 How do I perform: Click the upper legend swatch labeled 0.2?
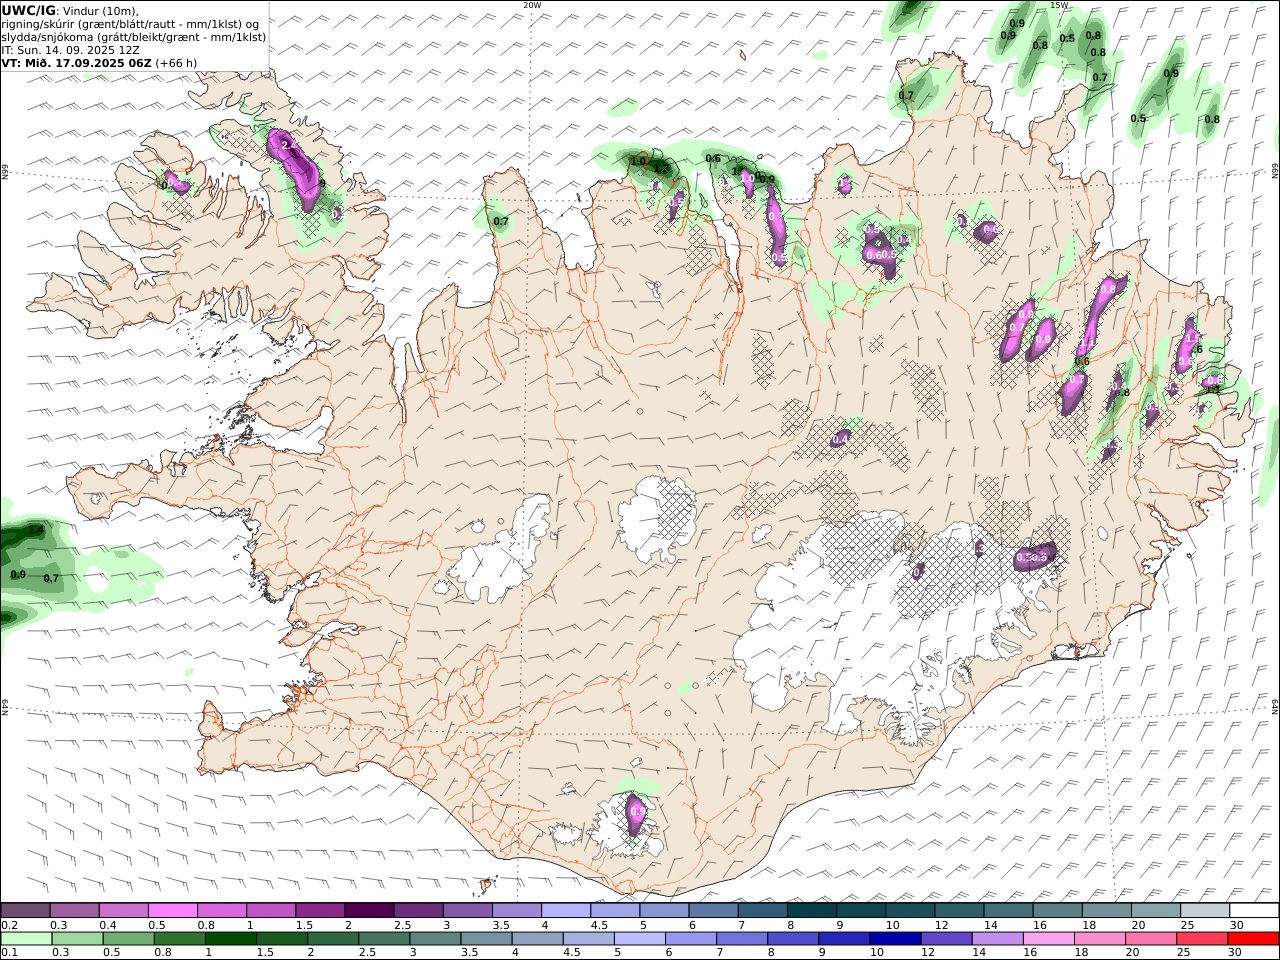(x=26, y=911)
